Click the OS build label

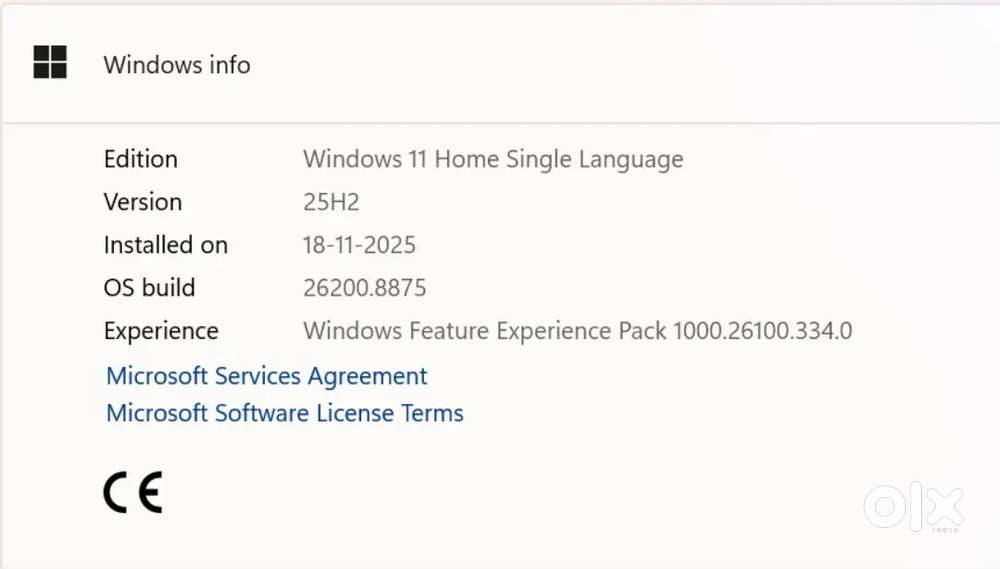pos(149,288)
